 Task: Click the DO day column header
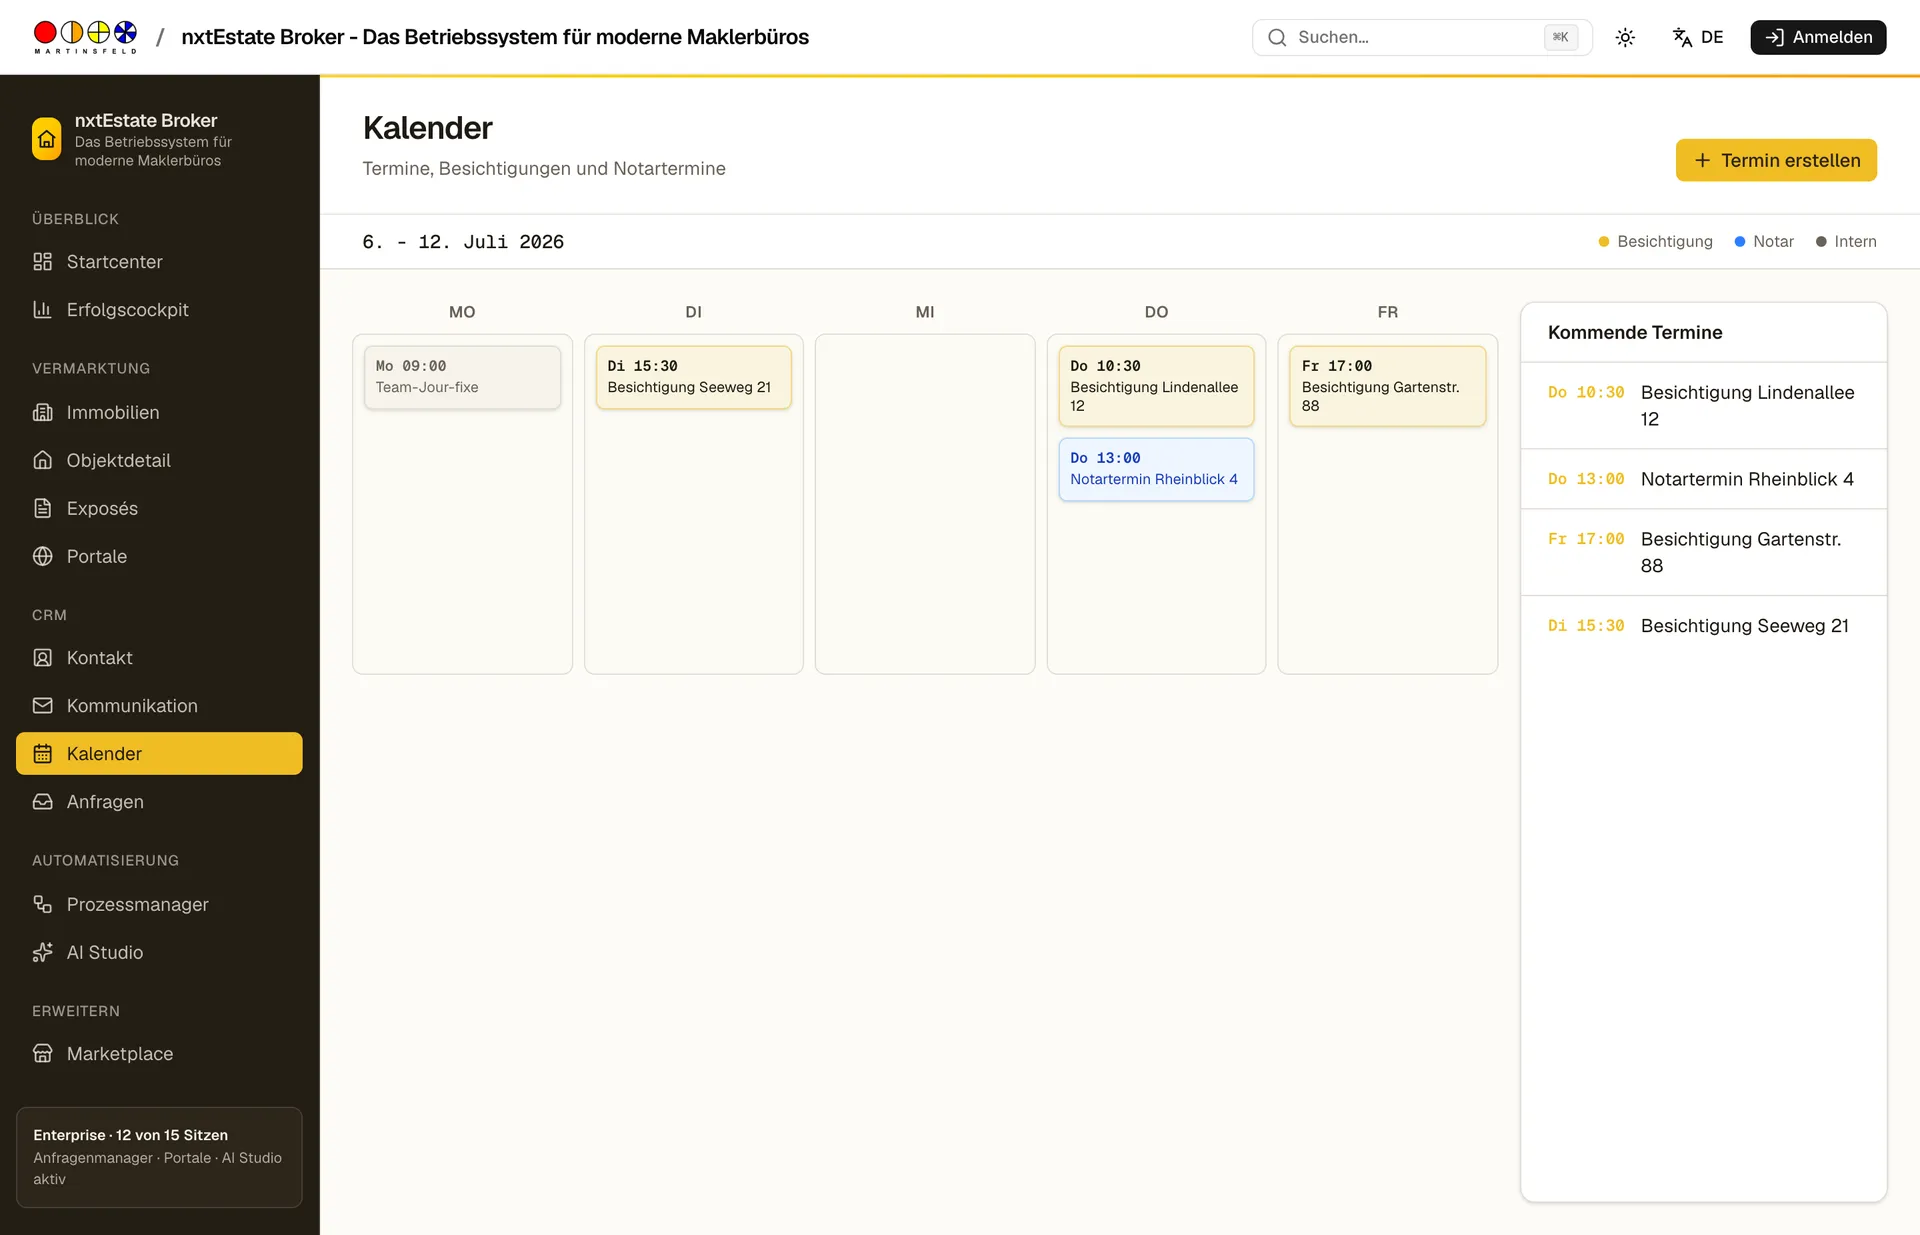(x=1156, y=312)
